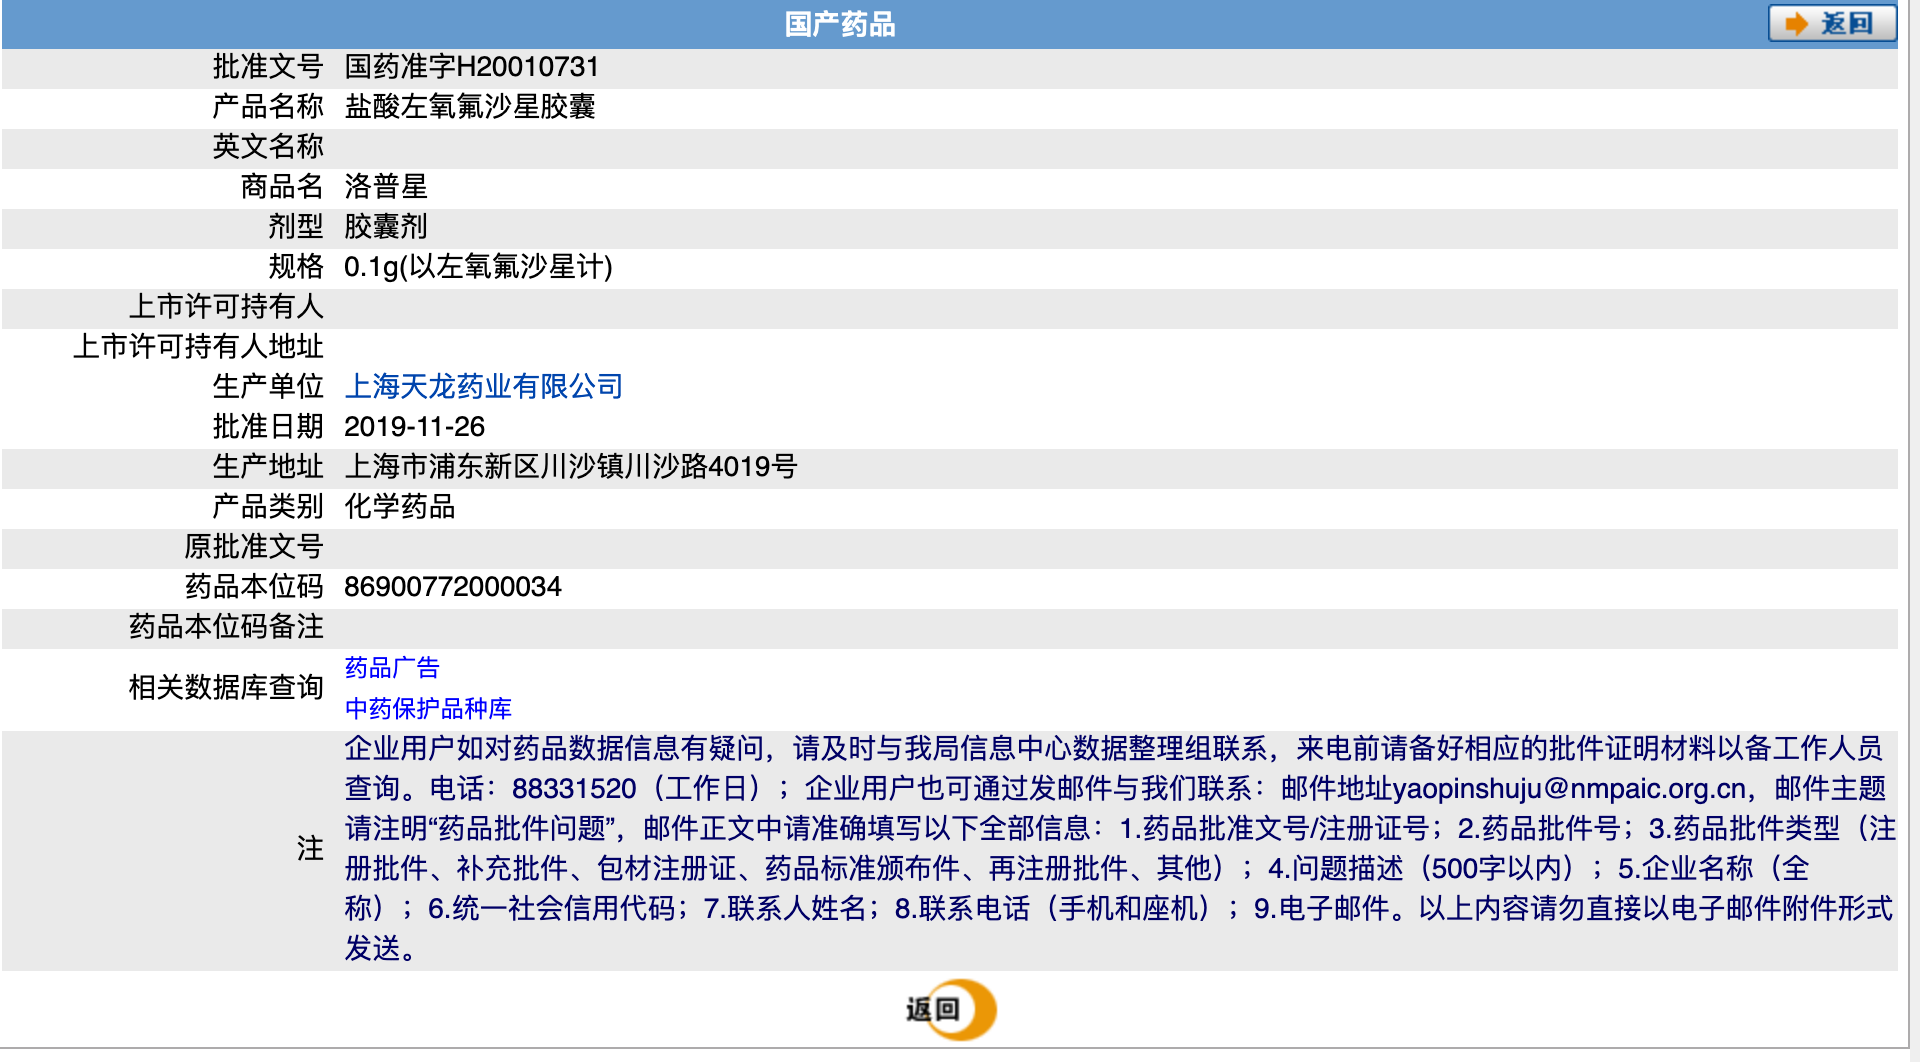Select production address 上海市浦东新区川沙镇川沙路4019号
Image resolution: width=1920 pixels, height=1062 pixels.
pos(571,467)
